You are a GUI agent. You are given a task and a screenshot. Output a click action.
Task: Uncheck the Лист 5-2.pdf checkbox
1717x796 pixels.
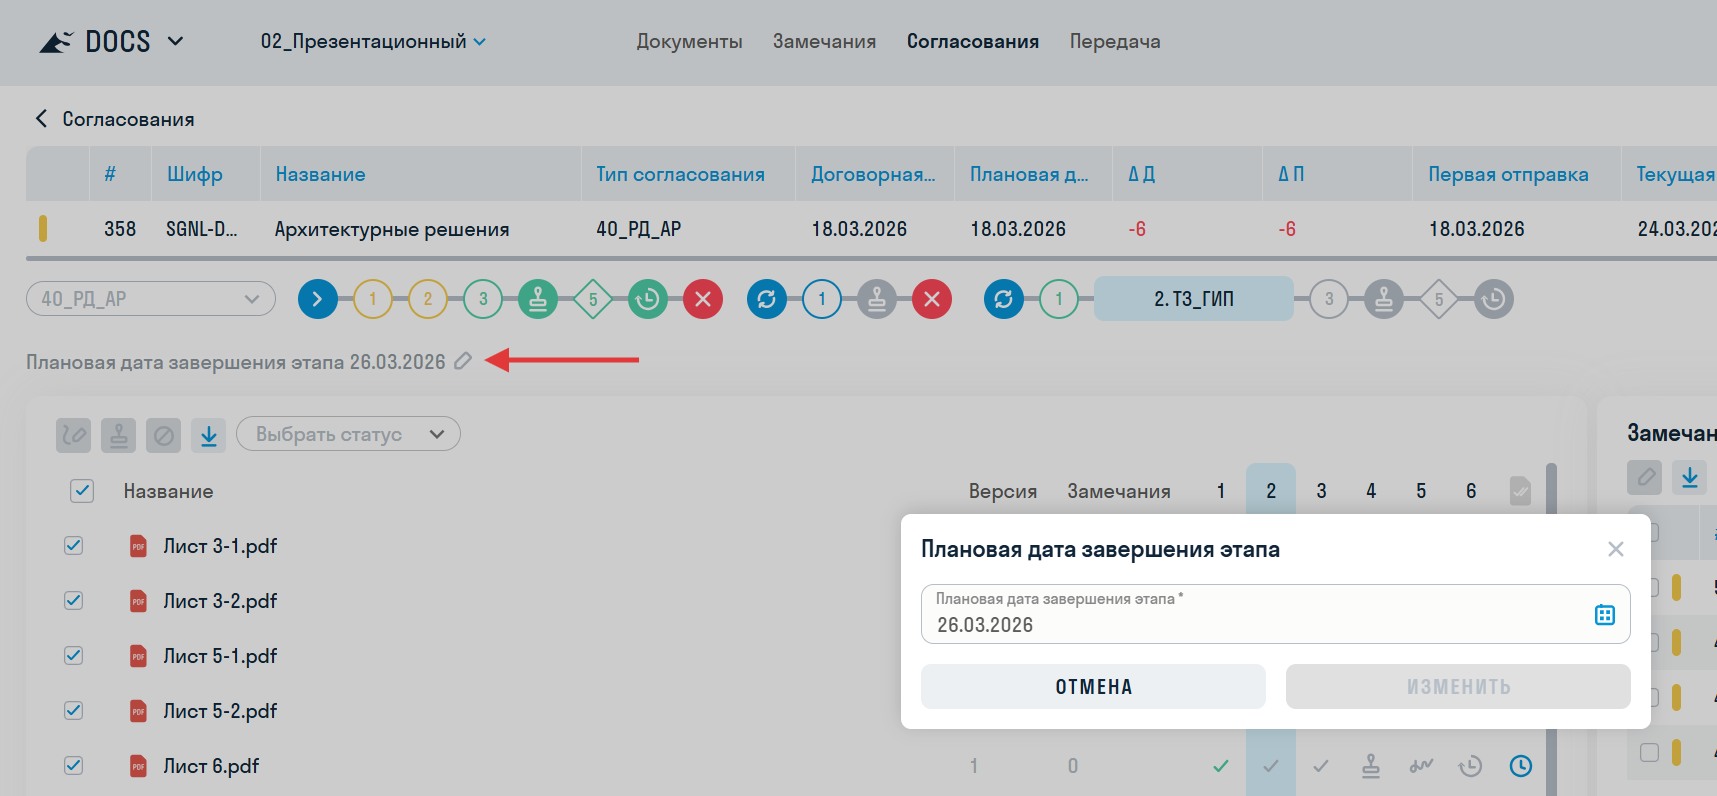tap(74, 711)
